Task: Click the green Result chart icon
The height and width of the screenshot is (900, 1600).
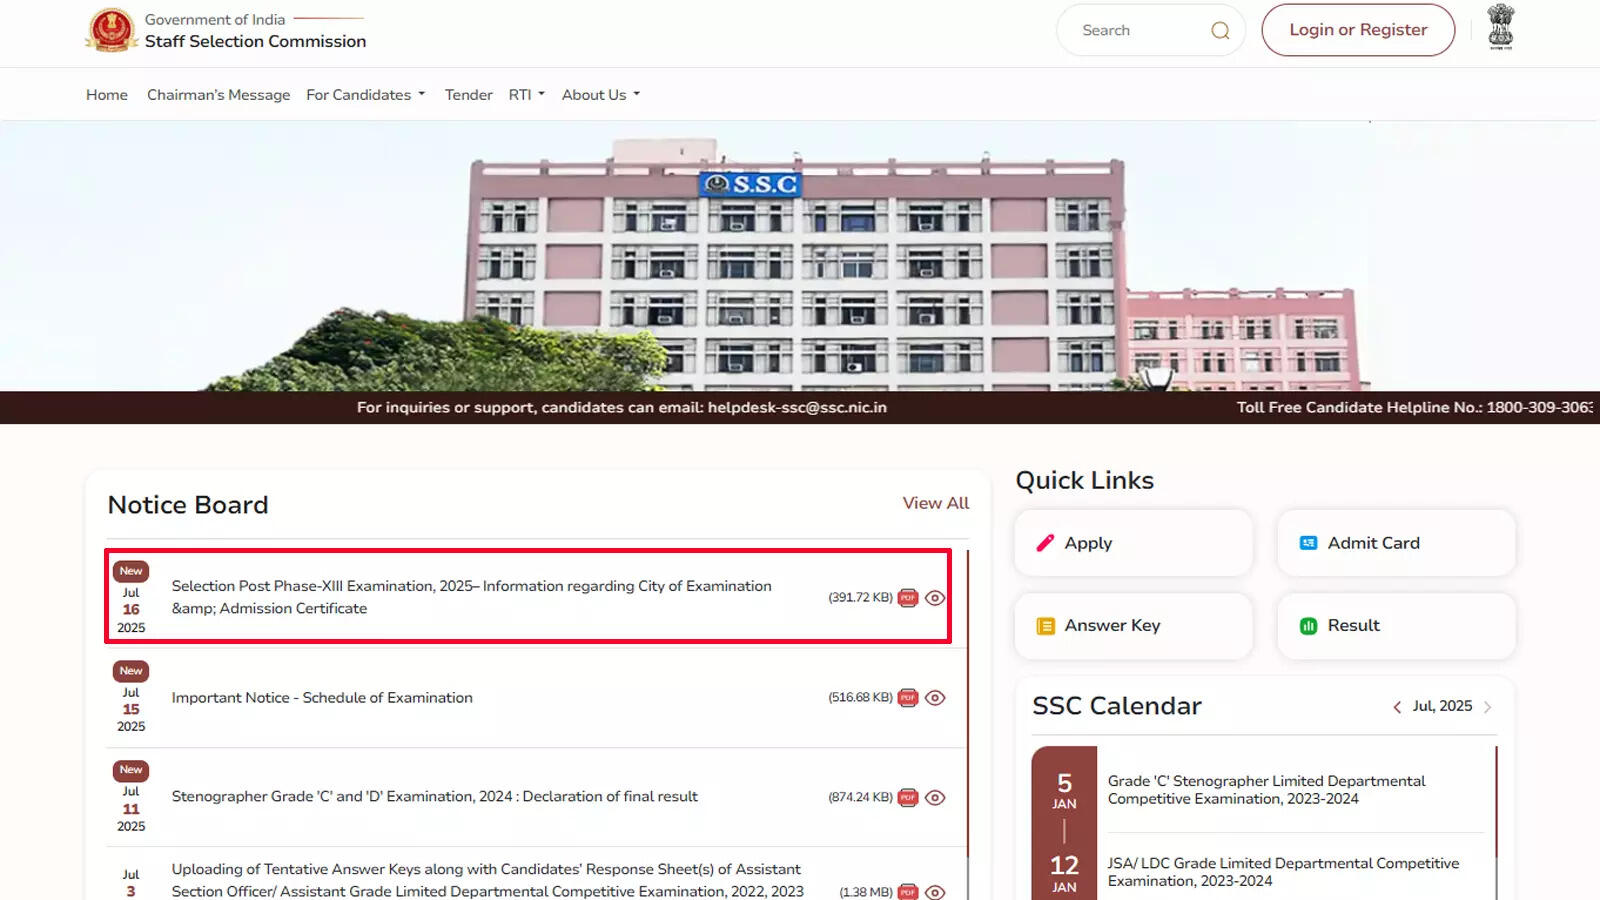Action: 1308,626
